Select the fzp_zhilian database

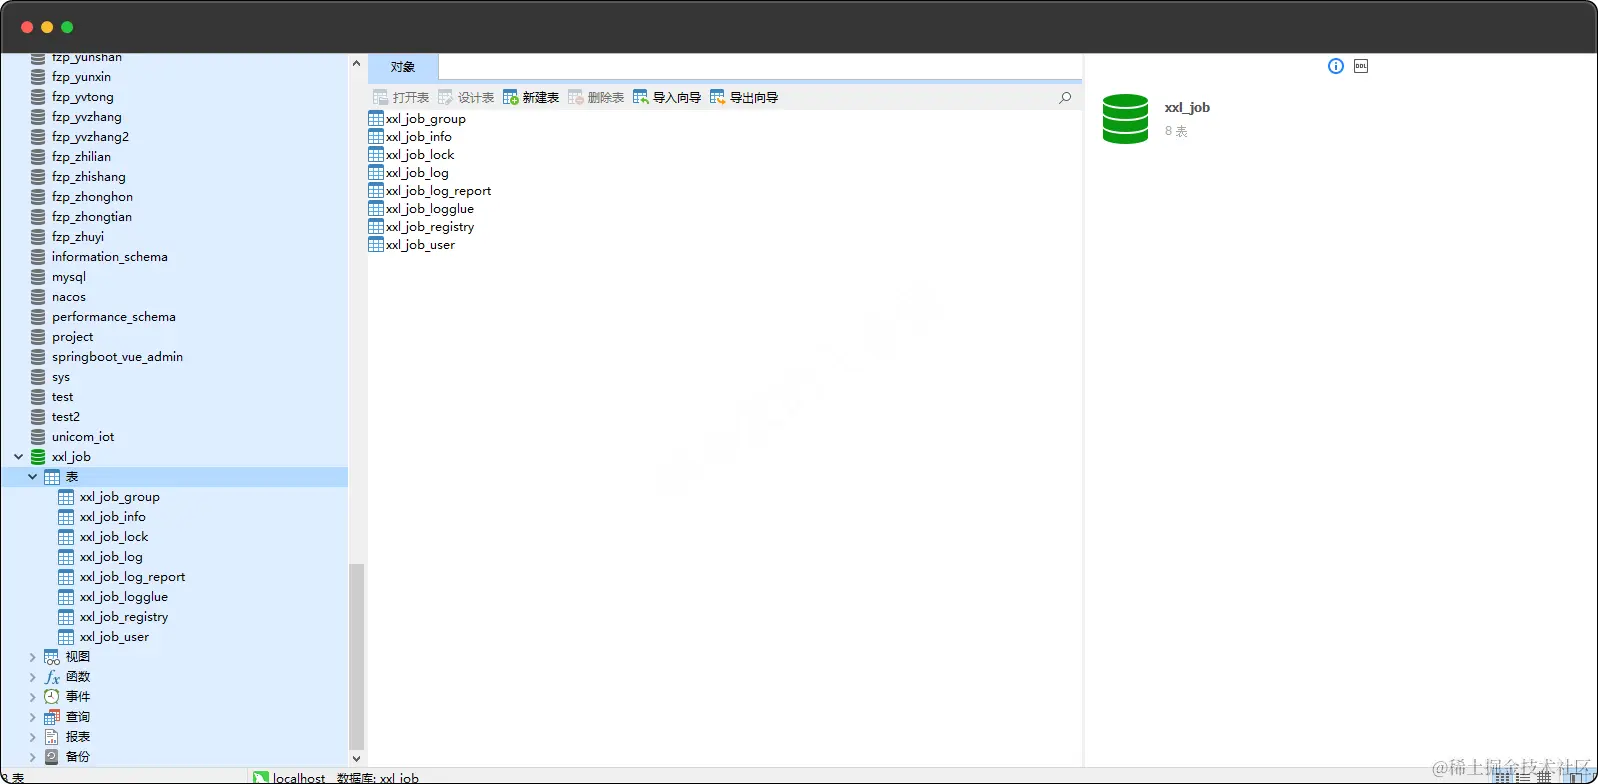coord(81,157)
